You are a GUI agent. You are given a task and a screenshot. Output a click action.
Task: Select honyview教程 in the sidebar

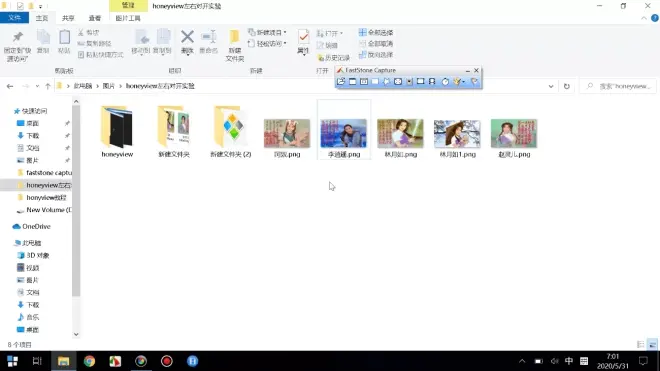coord(42,198)
